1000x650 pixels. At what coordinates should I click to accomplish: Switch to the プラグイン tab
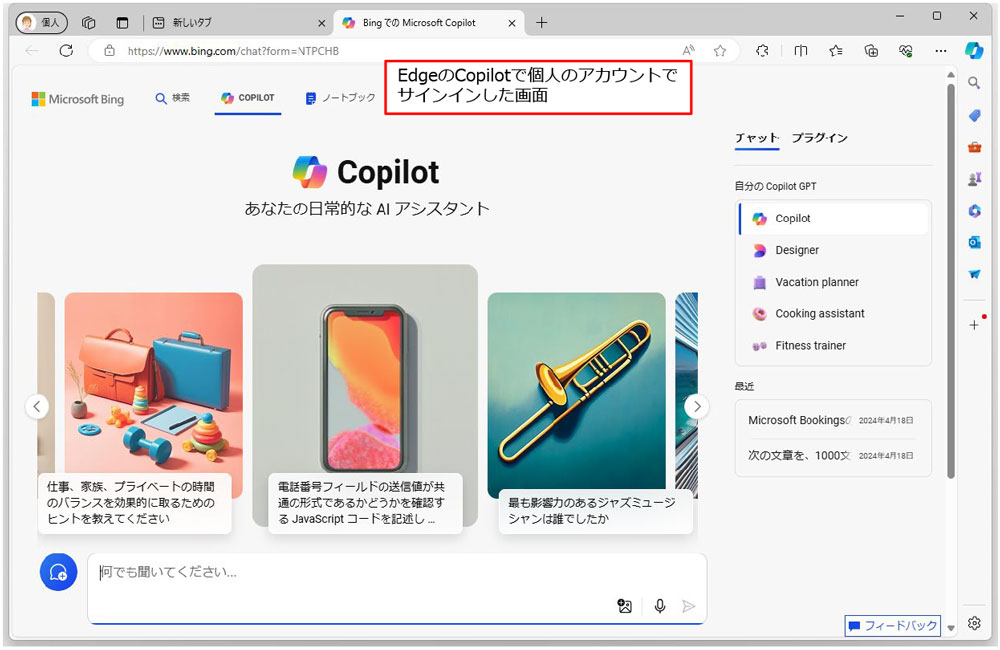pos(820,137)
